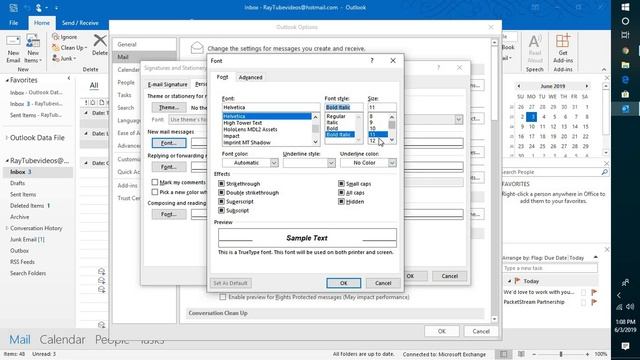Go to the previous month in calendar
This screenshot has height=360, width=640.
518,86
